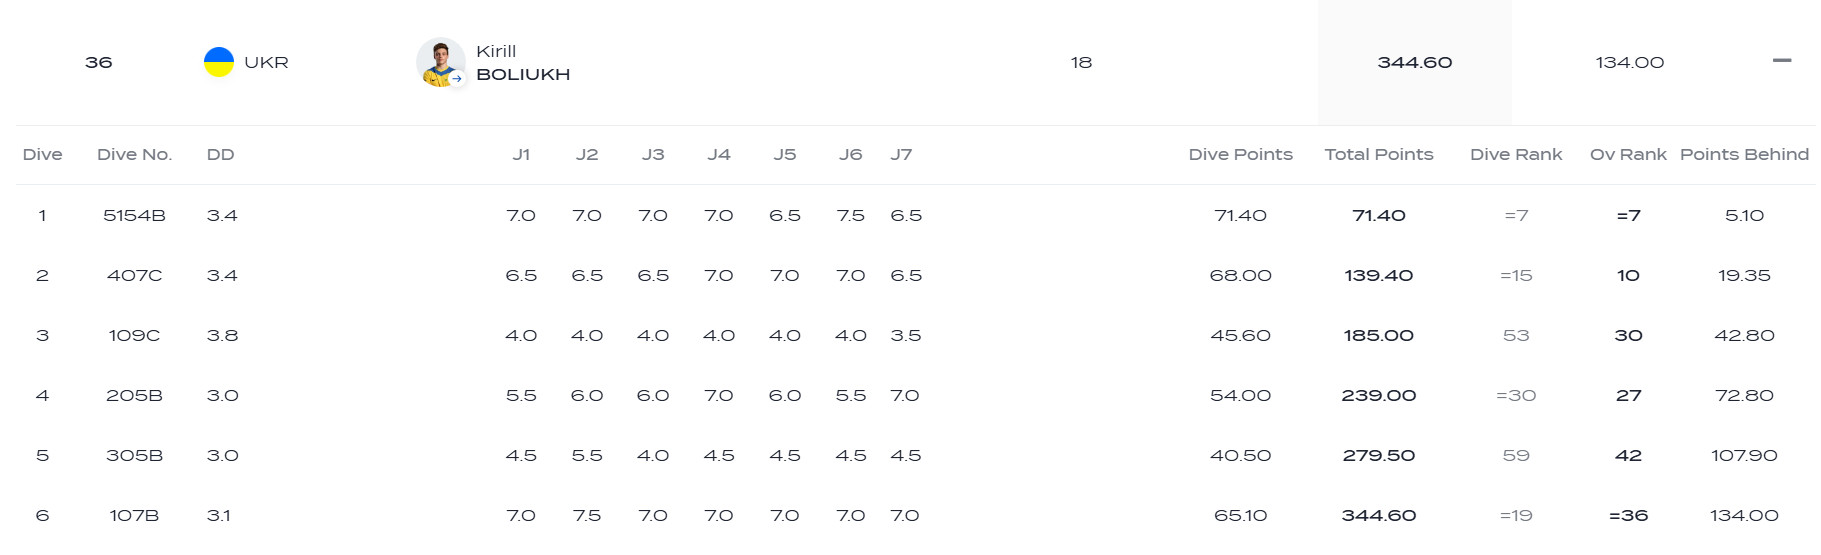Click dive number 109C in row three

[134, 336]
